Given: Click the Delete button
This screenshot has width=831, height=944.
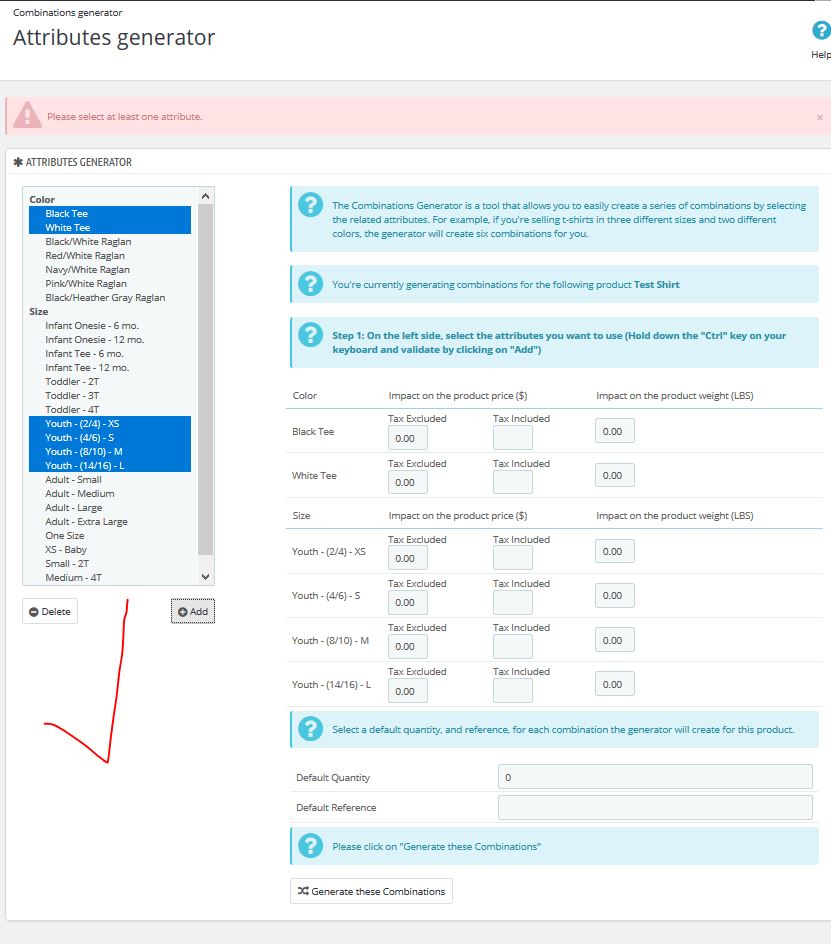Looking at the screenshot, I should [50, 611].
